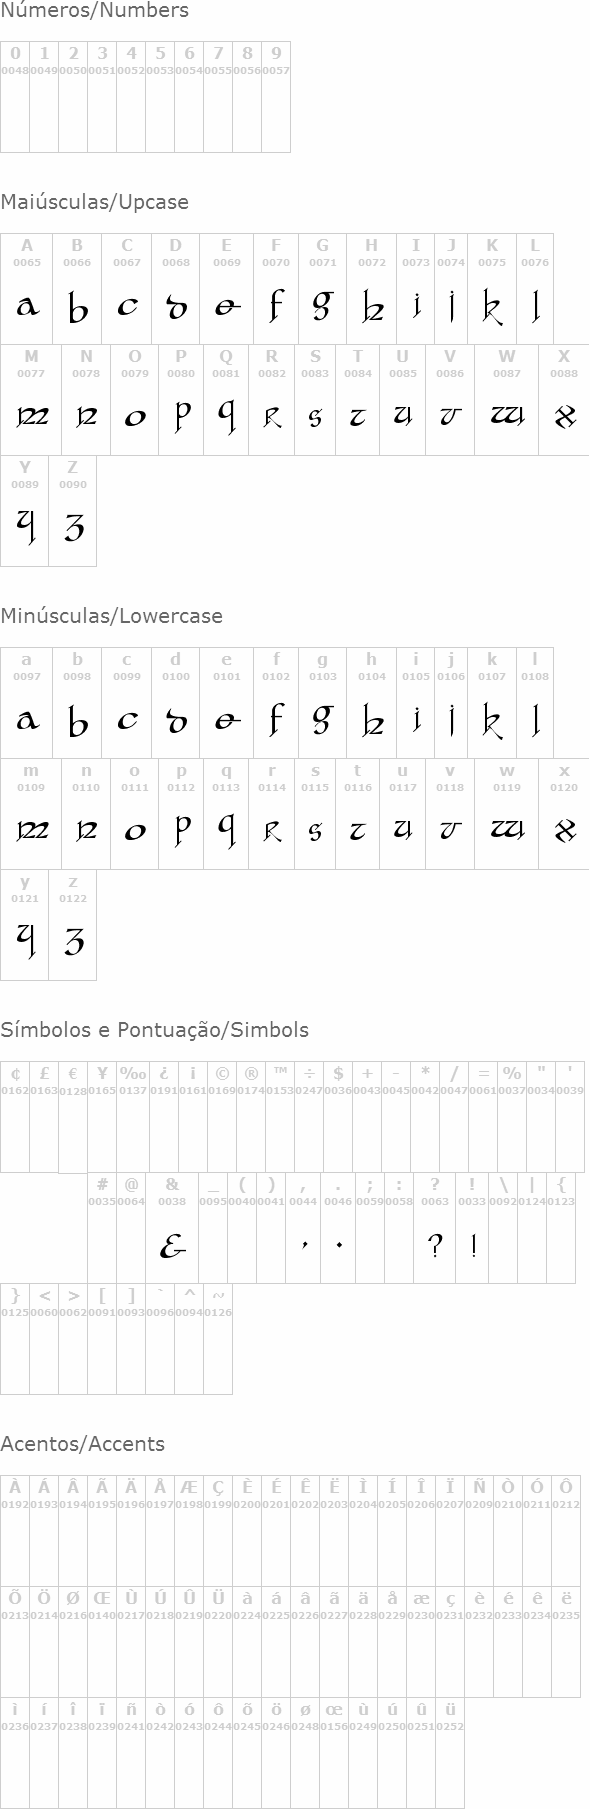
Task: Select the À accent cell 0192
Action: tap(15, 1531)
